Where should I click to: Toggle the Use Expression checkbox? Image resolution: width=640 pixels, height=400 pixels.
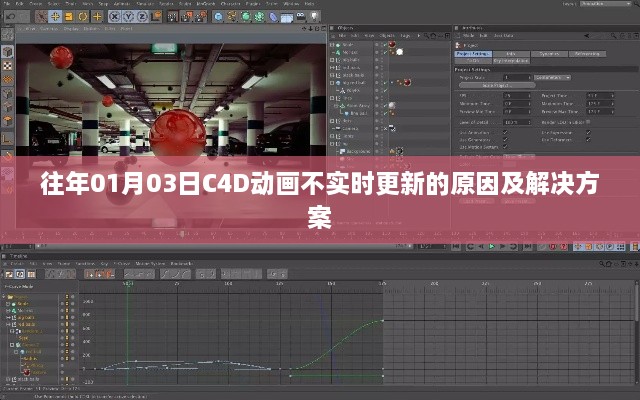pos(588,132)
